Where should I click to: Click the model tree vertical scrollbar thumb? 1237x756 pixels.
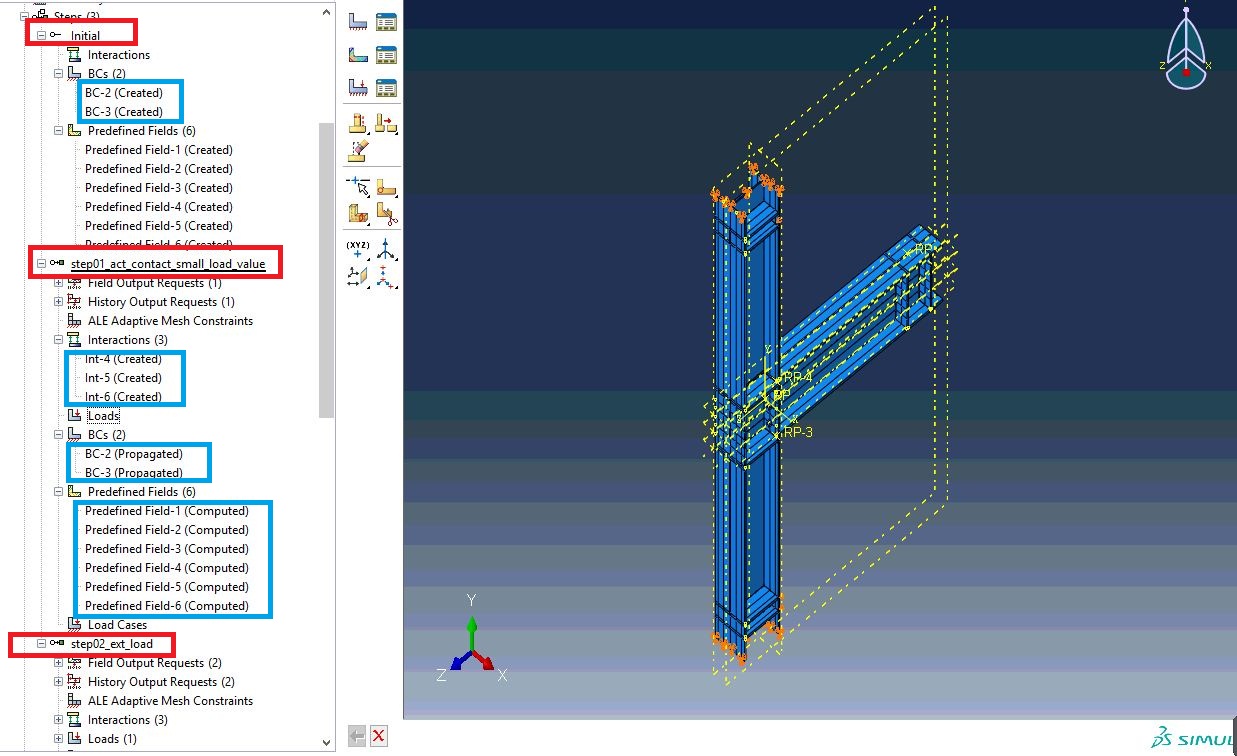(x=326, y=270)
